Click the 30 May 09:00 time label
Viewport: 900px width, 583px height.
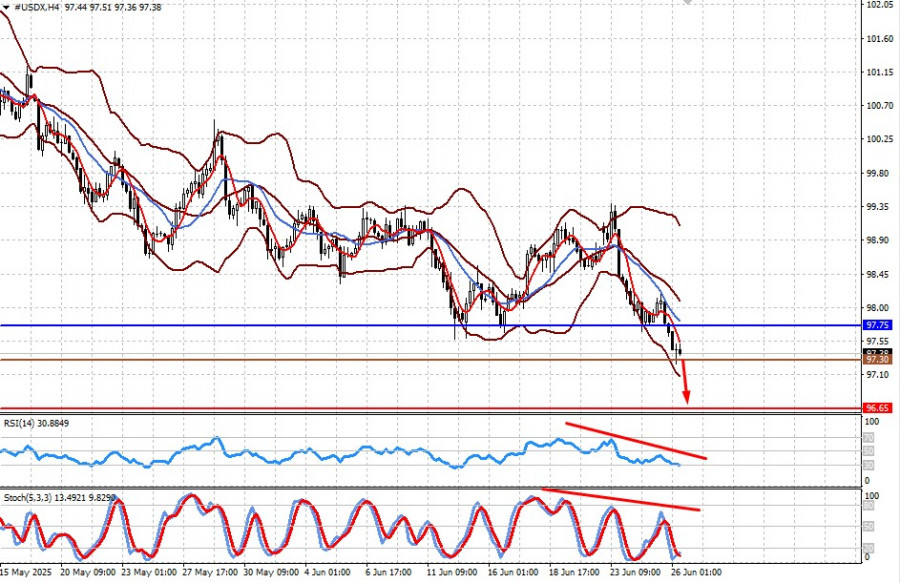pyautogui.click(x=271, y=572)
